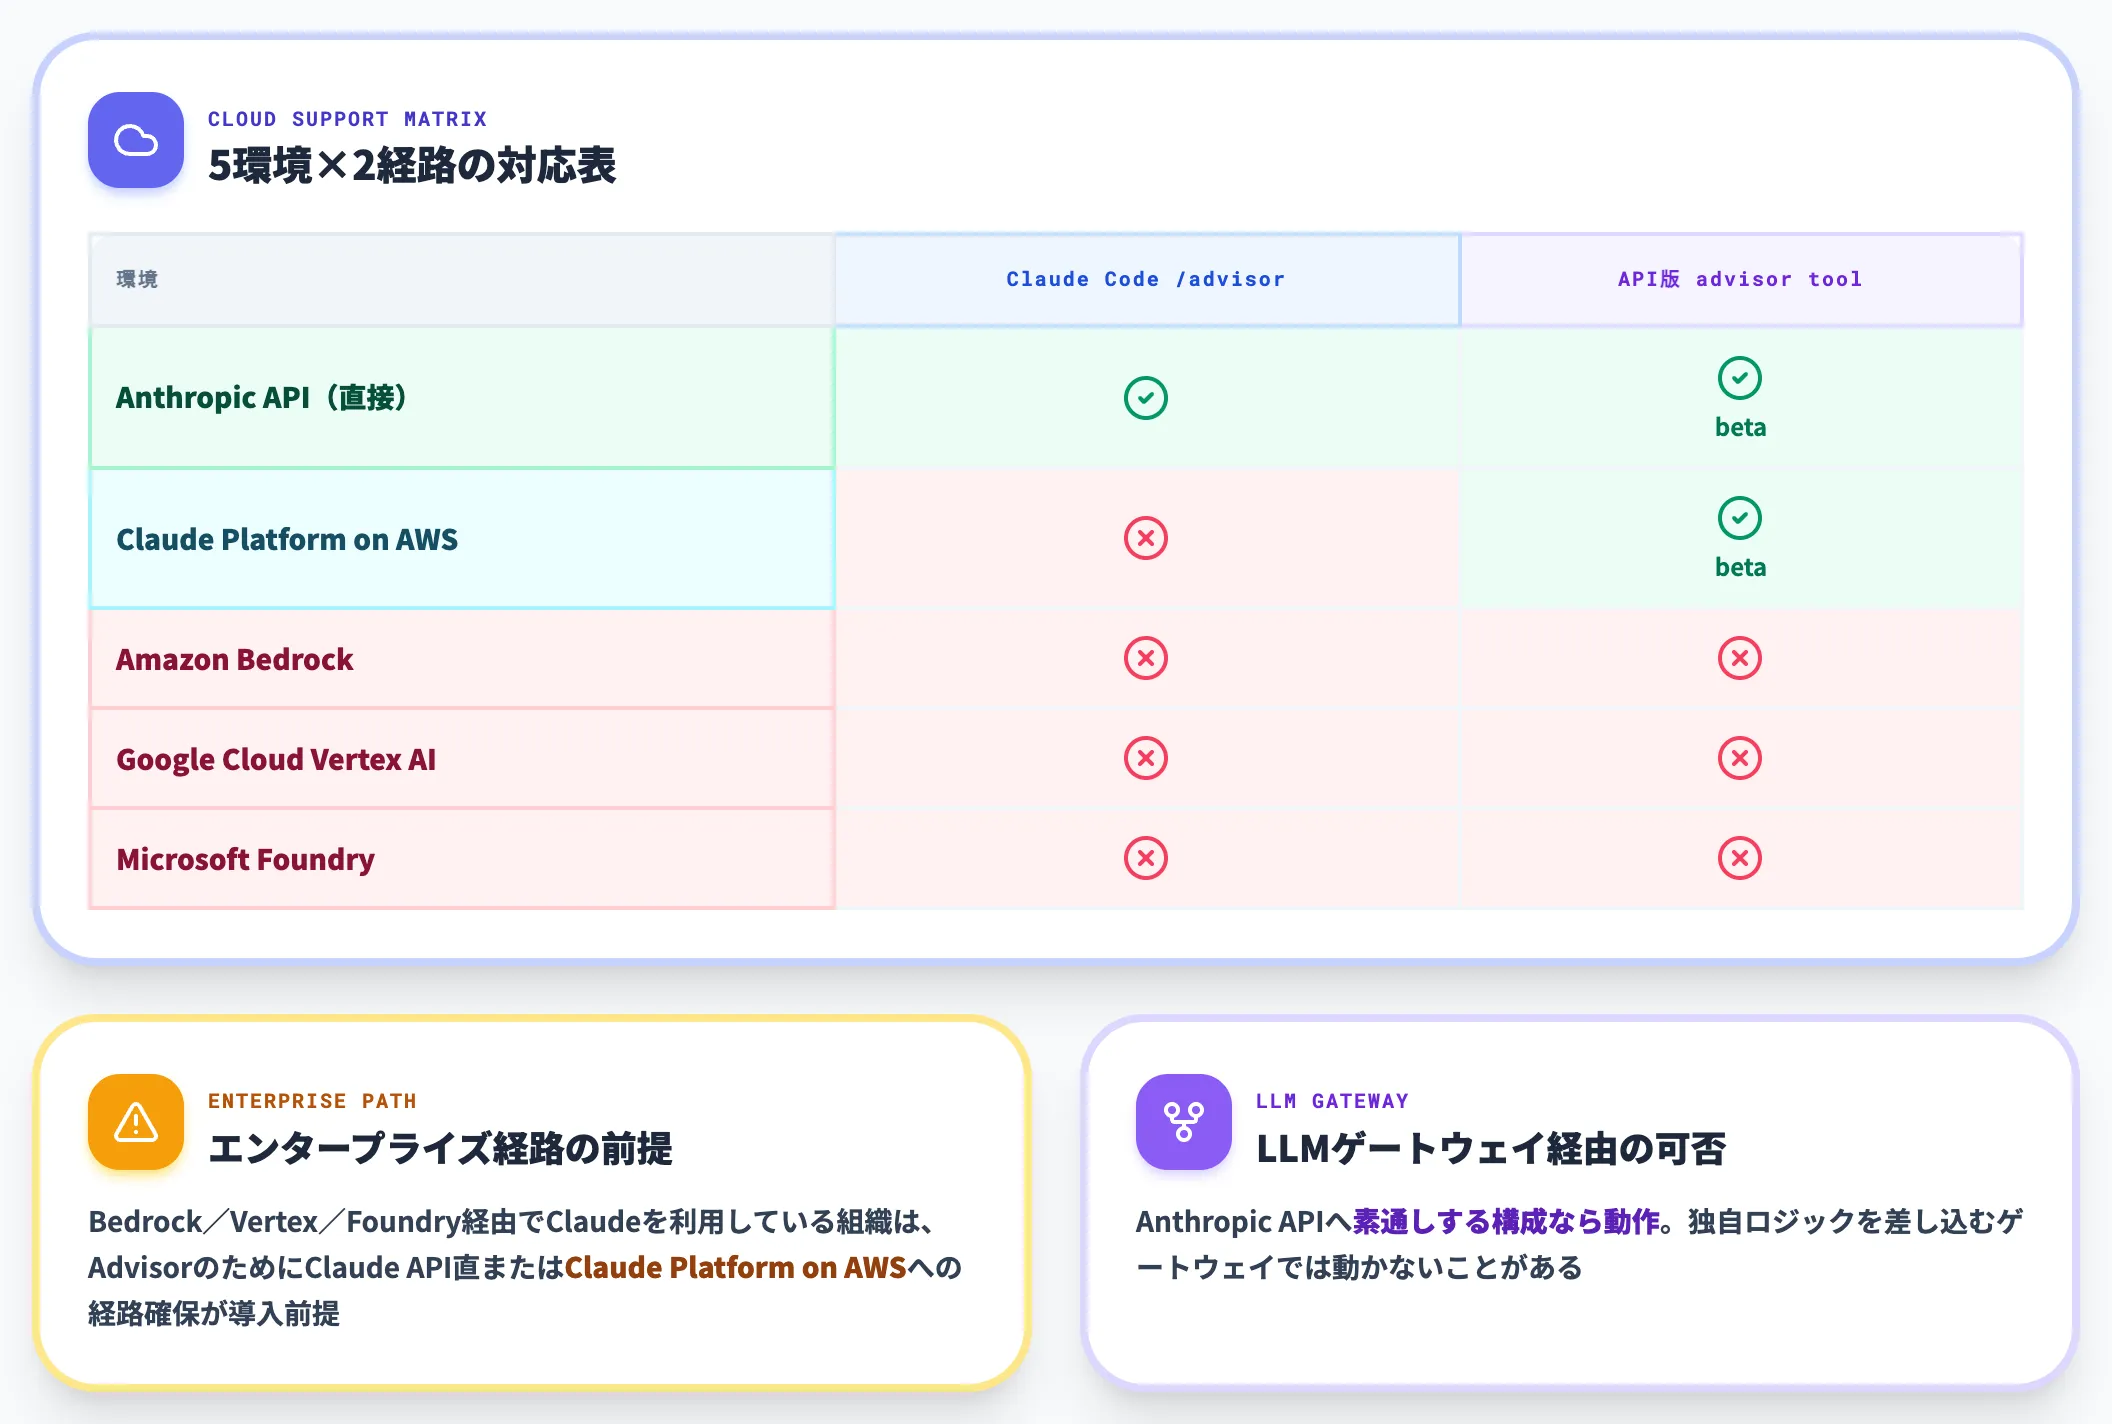Select the 'Google Cloud Vertex AI' row label
The height and width of the screenshot is (1424, 2112).
462,759
